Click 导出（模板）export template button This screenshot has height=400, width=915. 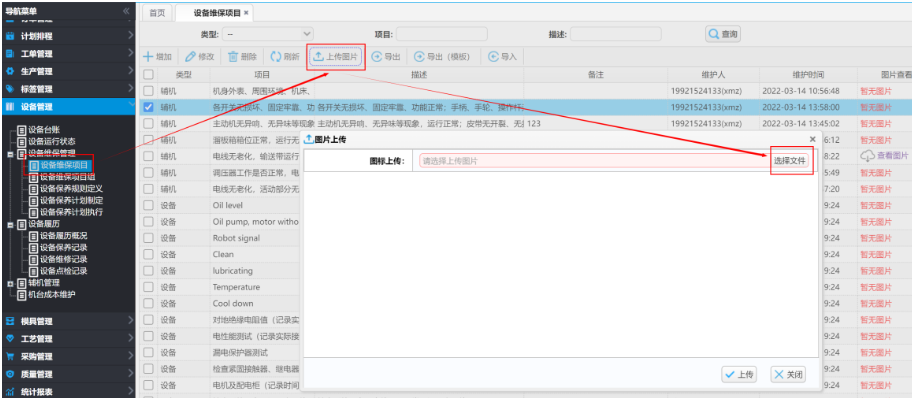(442, 57)
